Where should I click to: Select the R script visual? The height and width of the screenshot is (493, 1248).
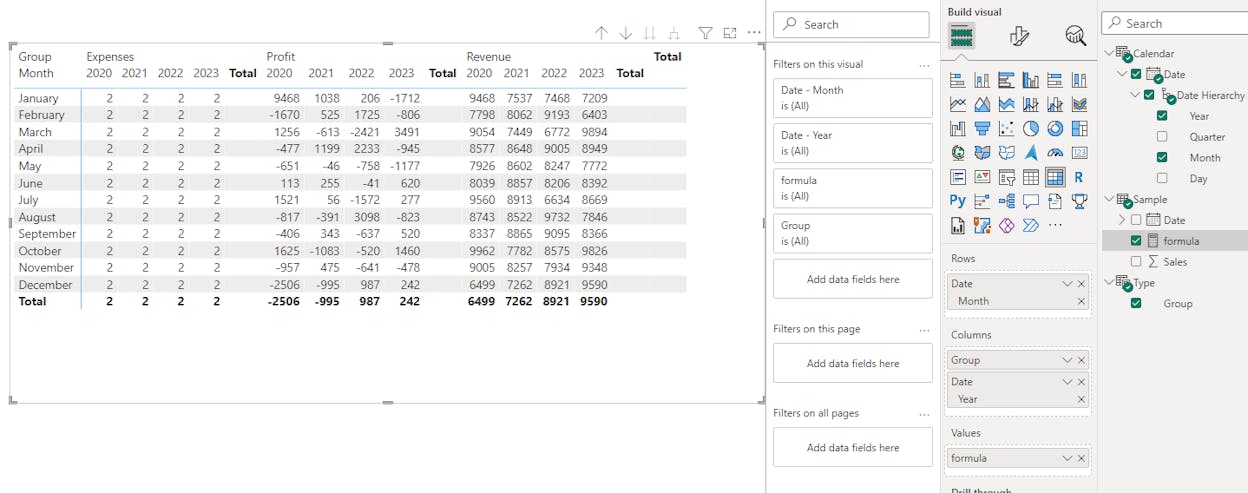[x=1079, y=177]
